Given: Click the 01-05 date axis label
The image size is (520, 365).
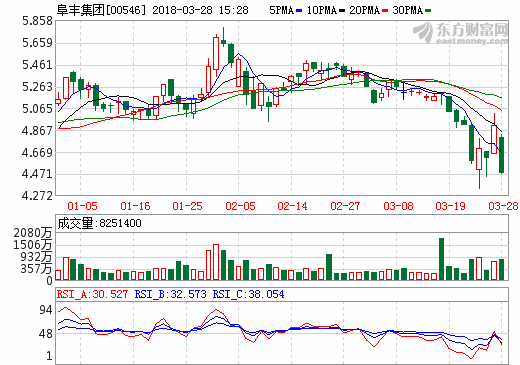Looking at the screenshot, I should point(82,206).
